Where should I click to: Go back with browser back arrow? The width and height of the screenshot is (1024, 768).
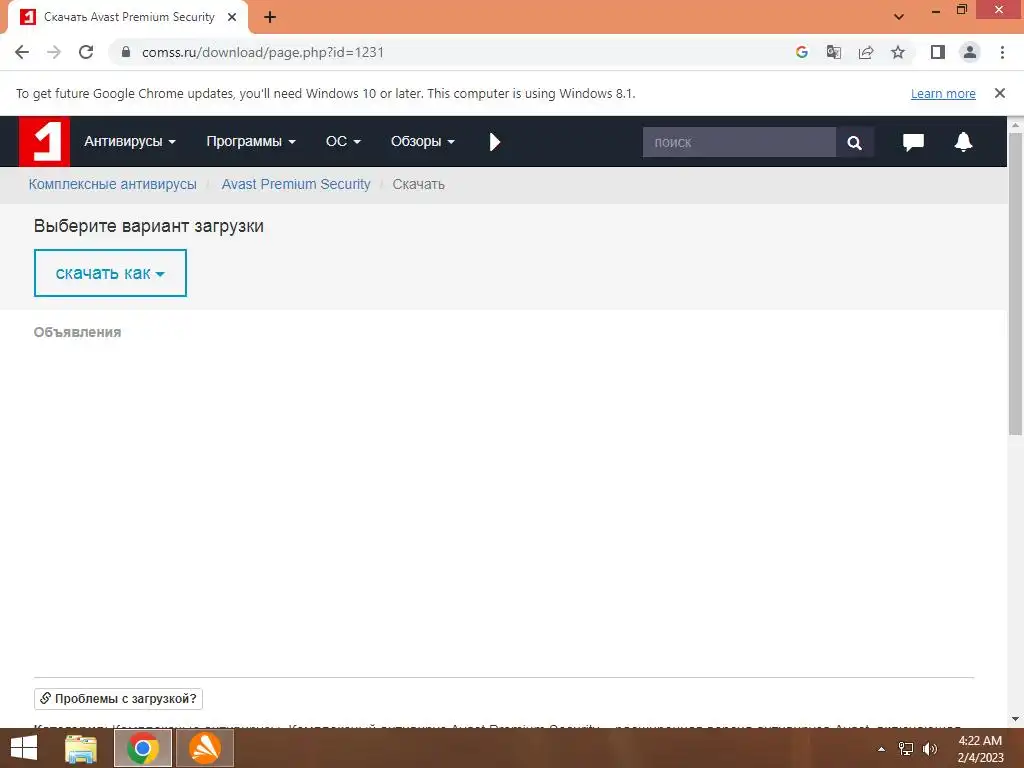point(22,52)
